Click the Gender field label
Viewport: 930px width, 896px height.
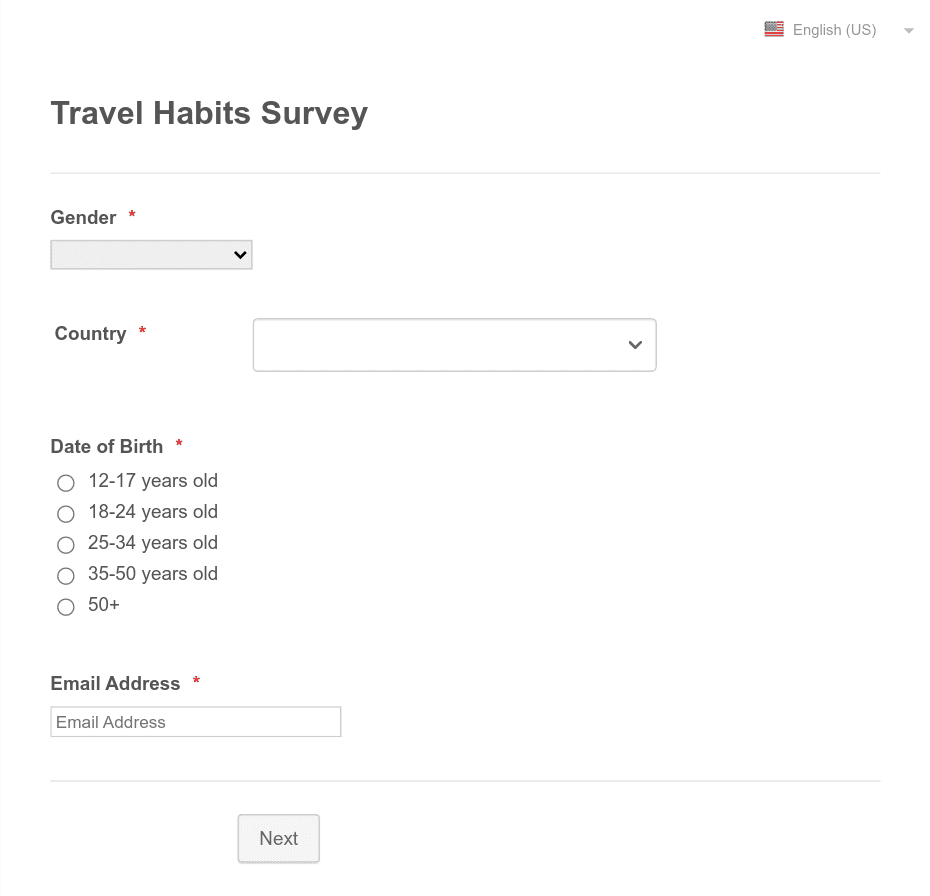[x=83, y=217]
